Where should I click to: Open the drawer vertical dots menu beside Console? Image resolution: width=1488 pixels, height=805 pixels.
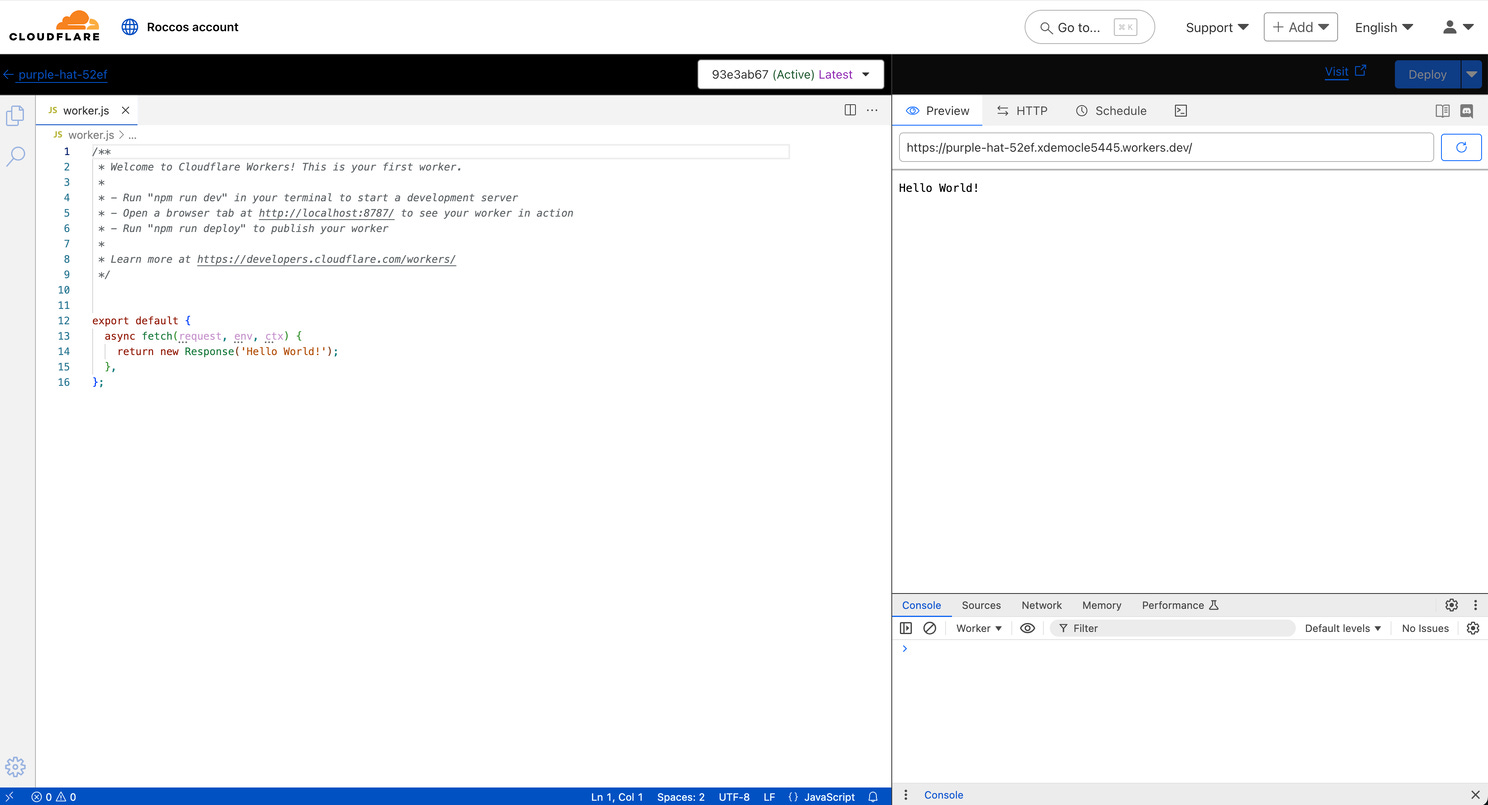click(x=906, y=795)
